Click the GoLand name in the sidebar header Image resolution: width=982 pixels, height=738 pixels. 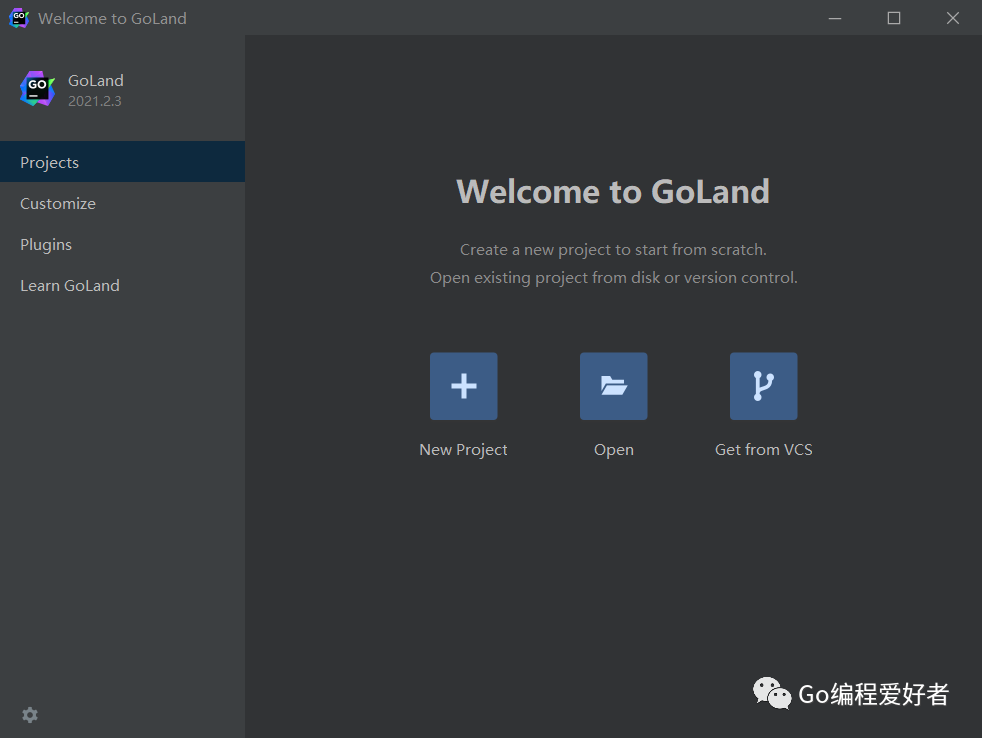click(95, 80)
